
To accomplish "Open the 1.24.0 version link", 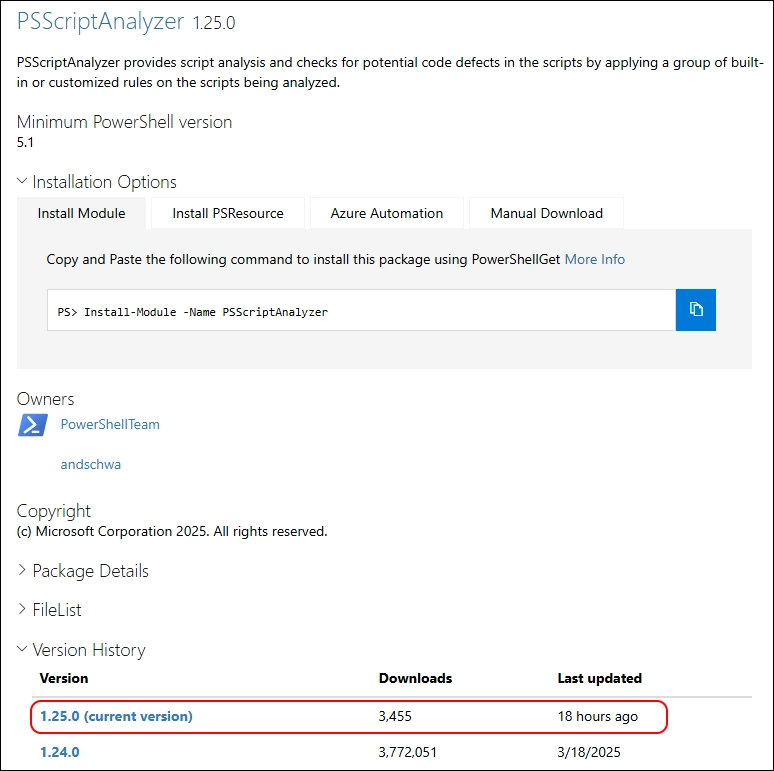I will click(59, 752).
